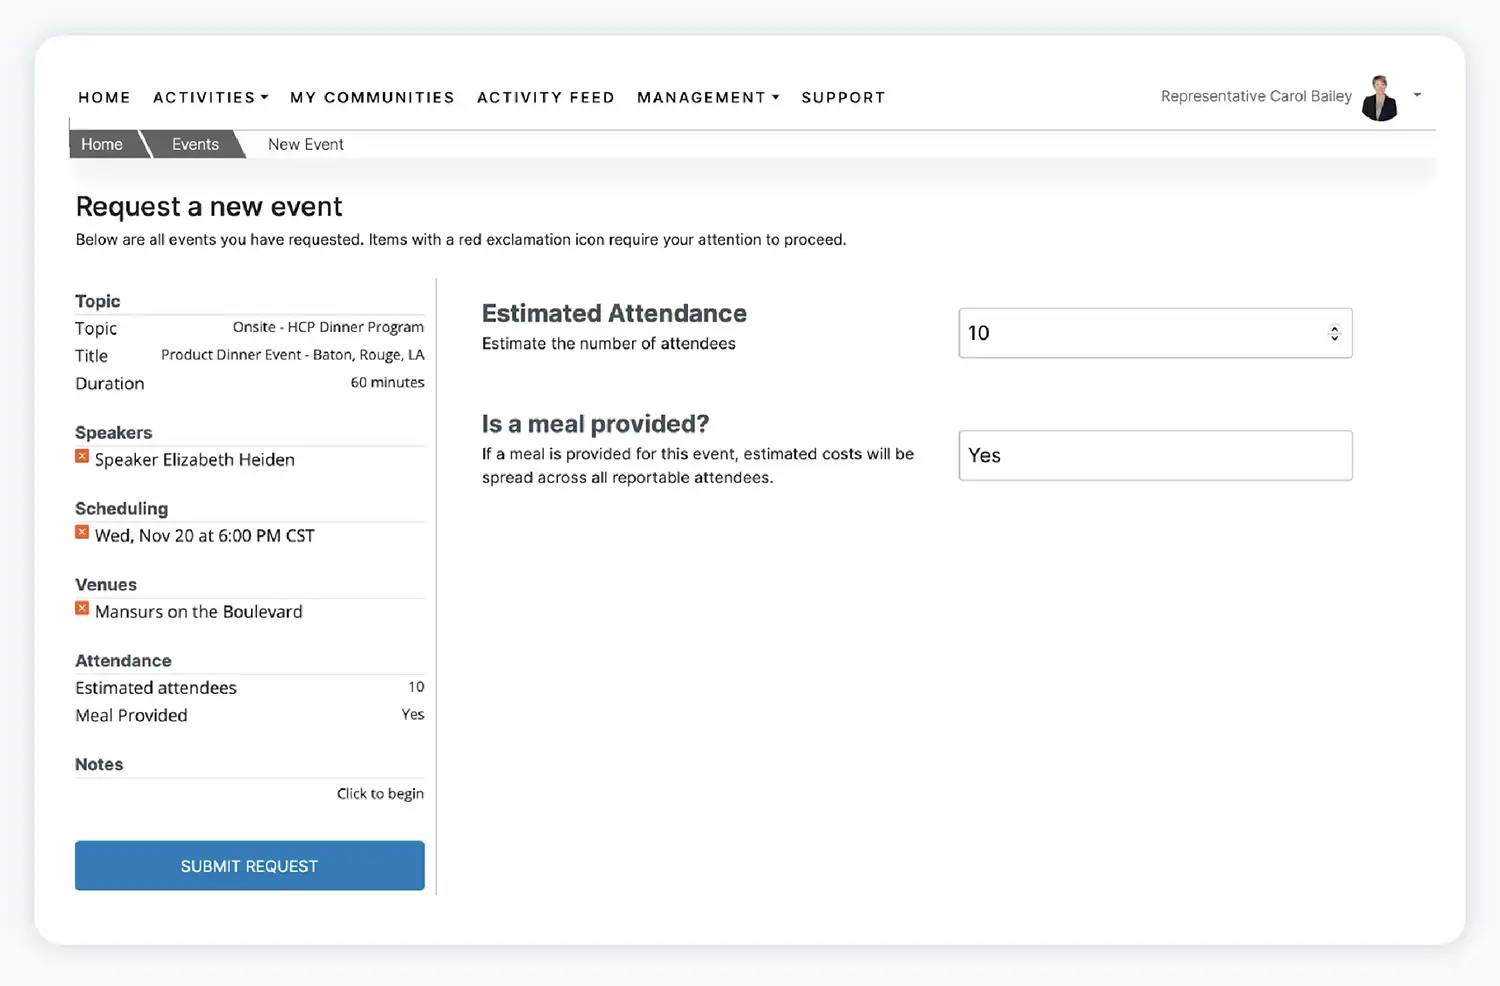Open the Activity Feed
The height and width of the screenshot is (986, 1500).
click(545, 97)
